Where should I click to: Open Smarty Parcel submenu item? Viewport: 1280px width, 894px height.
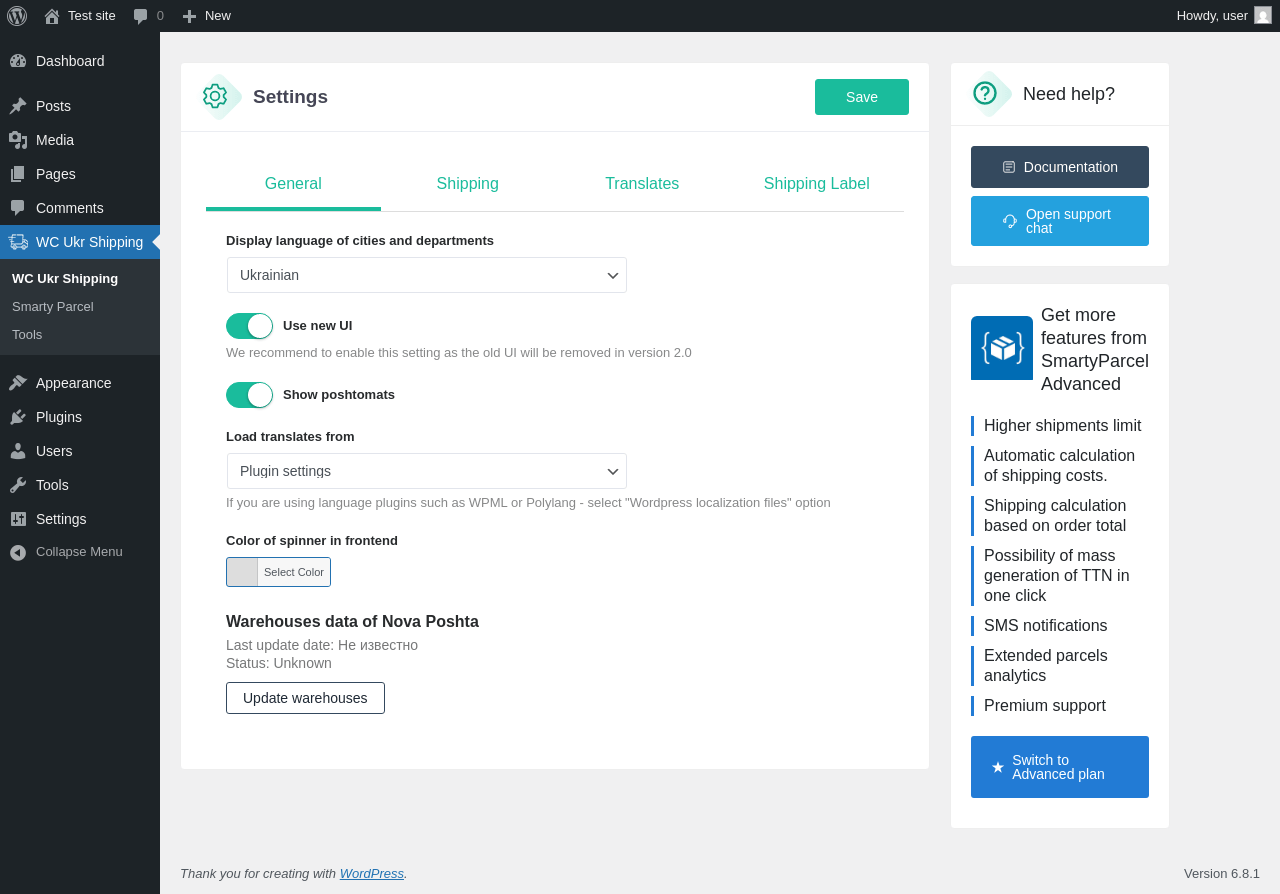53,306
